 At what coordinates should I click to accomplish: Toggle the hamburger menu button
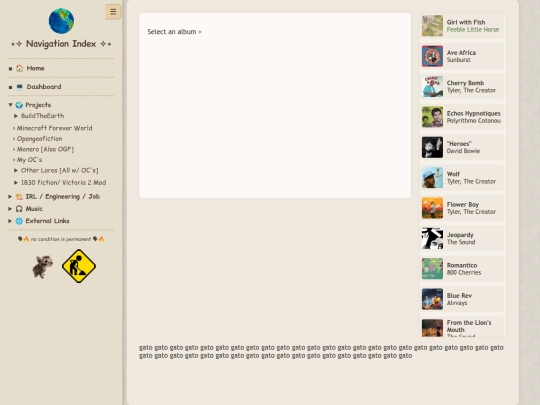[113, 12]
